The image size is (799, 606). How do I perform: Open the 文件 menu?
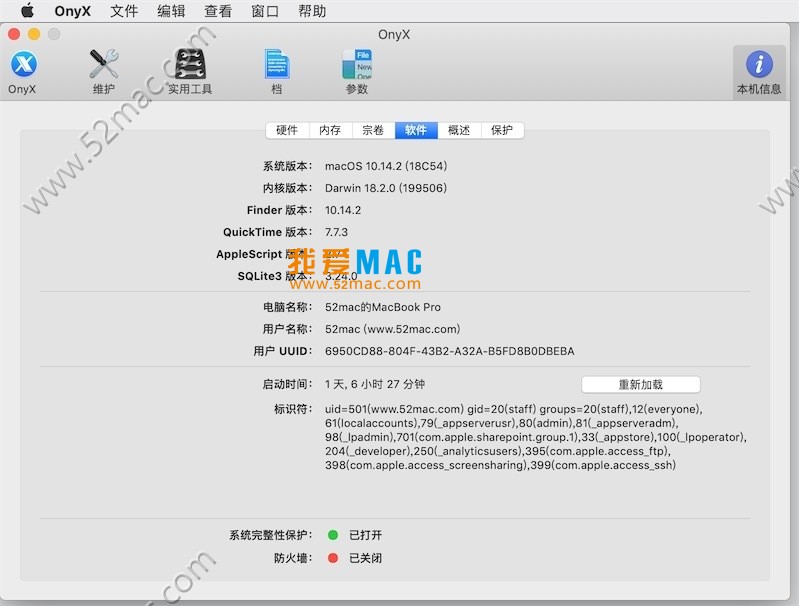[124, 11]
